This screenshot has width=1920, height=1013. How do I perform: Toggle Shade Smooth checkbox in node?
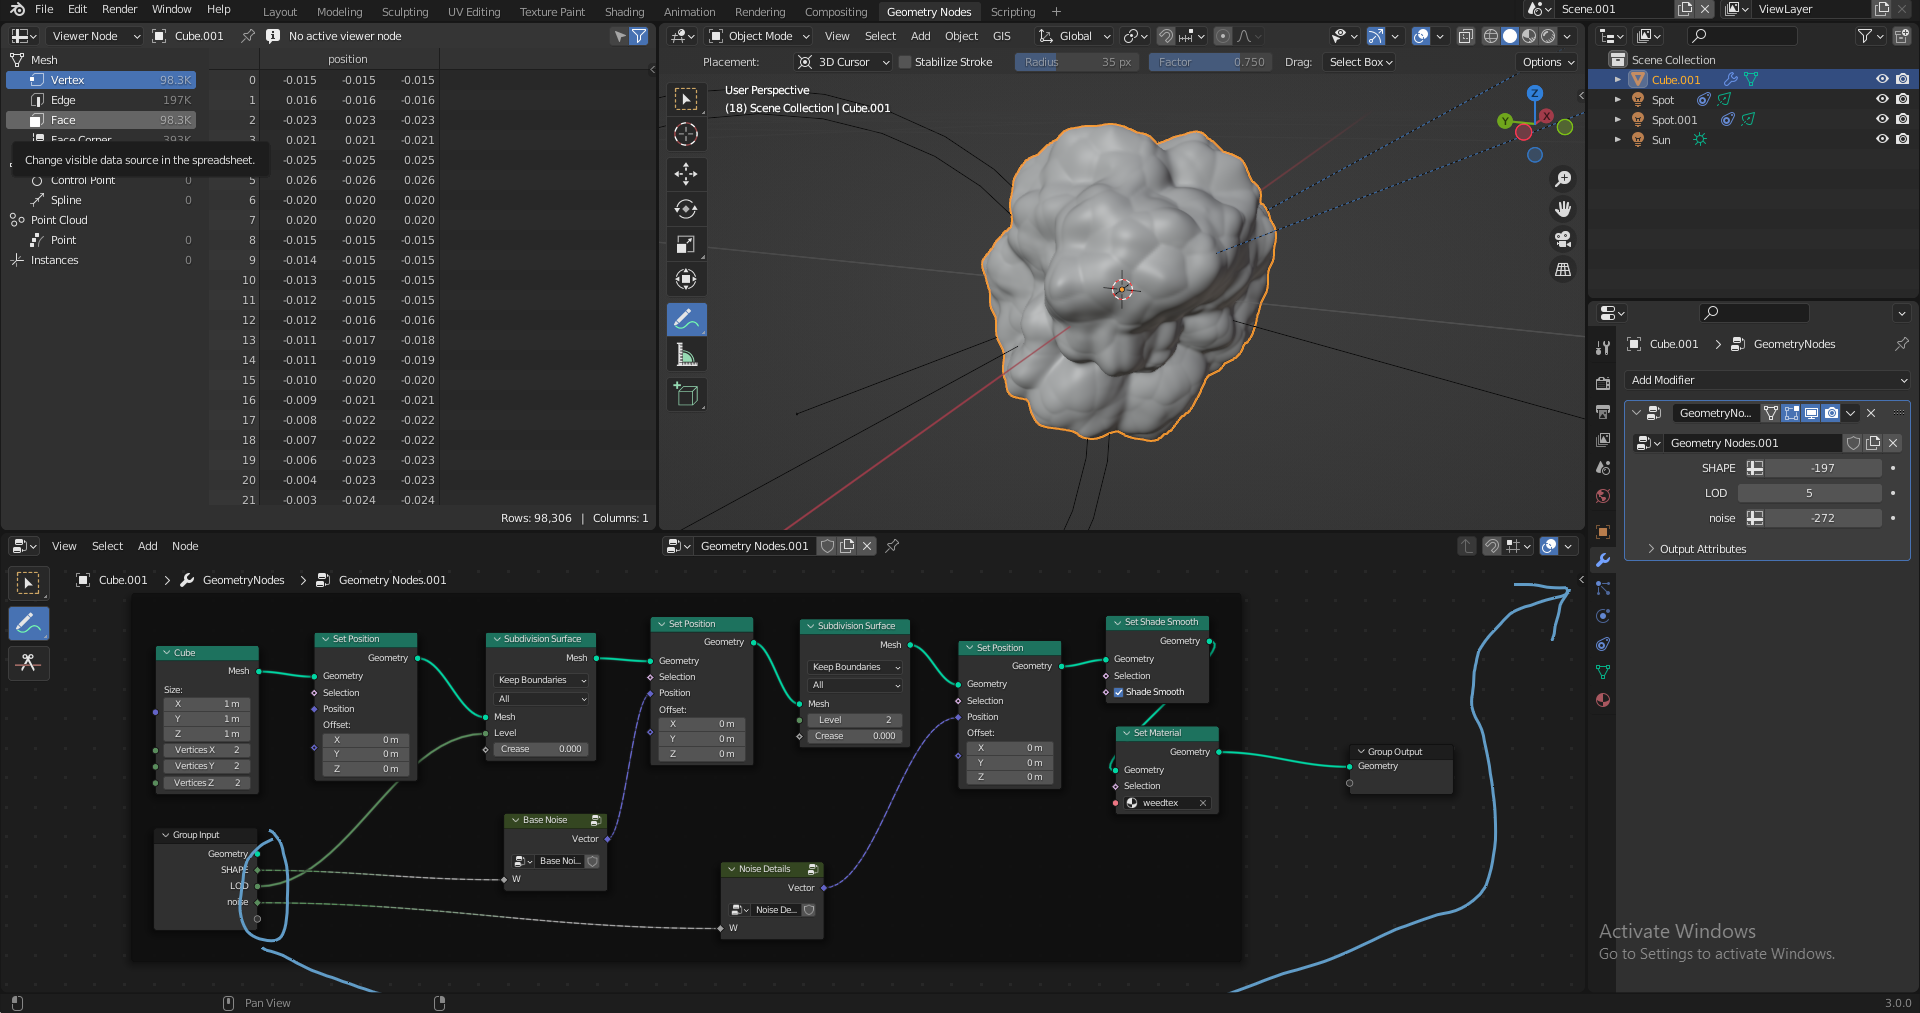(1119, 692)
